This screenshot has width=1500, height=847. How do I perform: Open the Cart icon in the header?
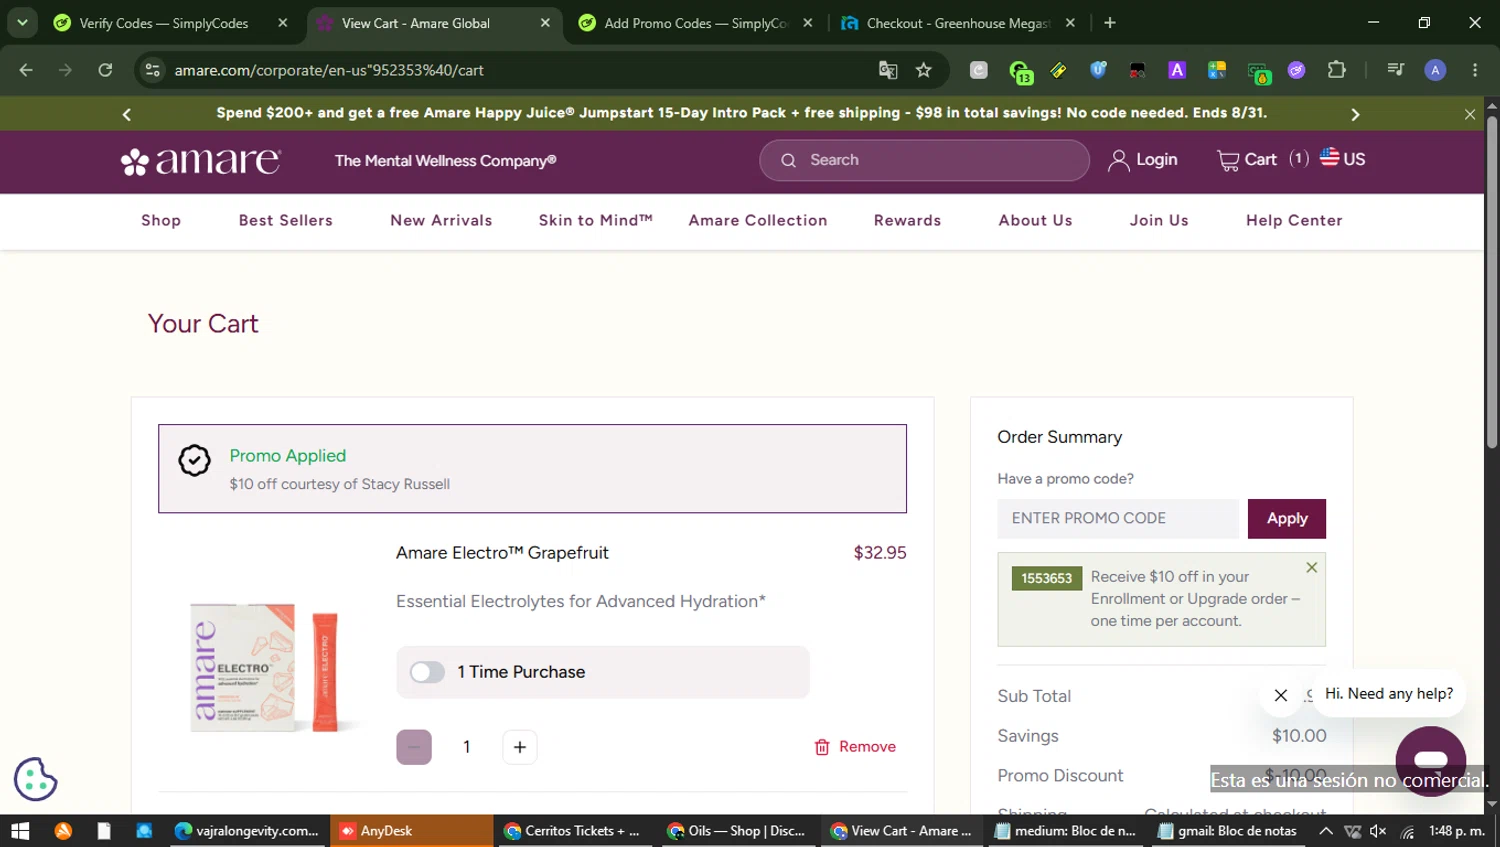1228,160
